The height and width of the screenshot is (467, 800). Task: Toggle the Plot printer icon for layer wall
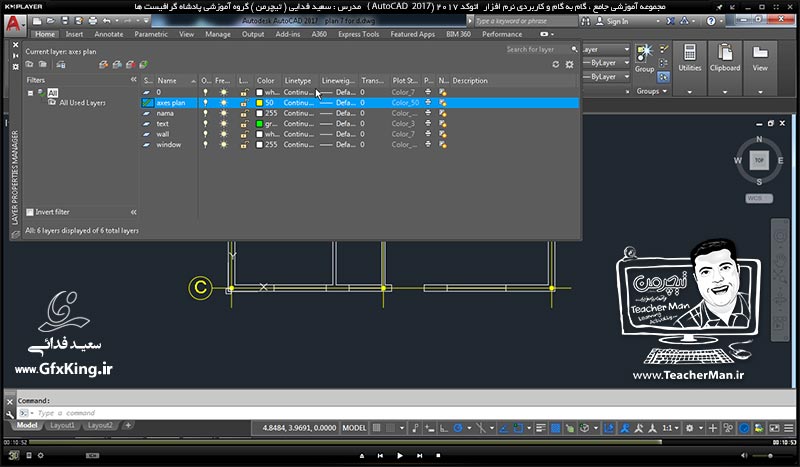pyautogui.click(x=428, y=134)
